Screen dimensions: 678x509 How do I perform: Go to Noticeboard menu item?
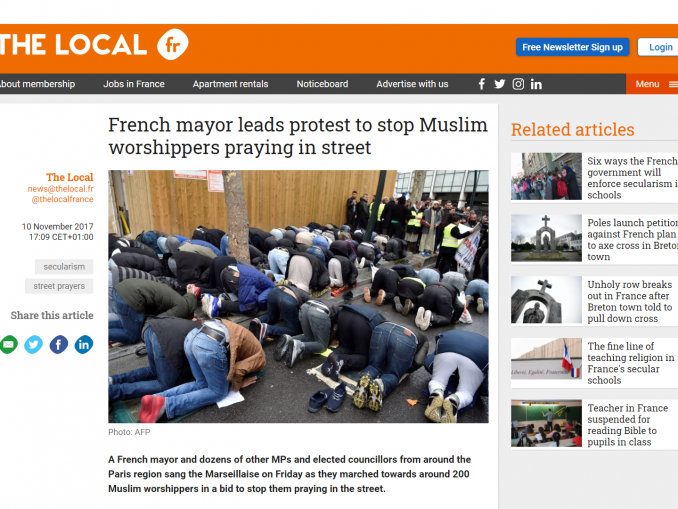[322, 84]
